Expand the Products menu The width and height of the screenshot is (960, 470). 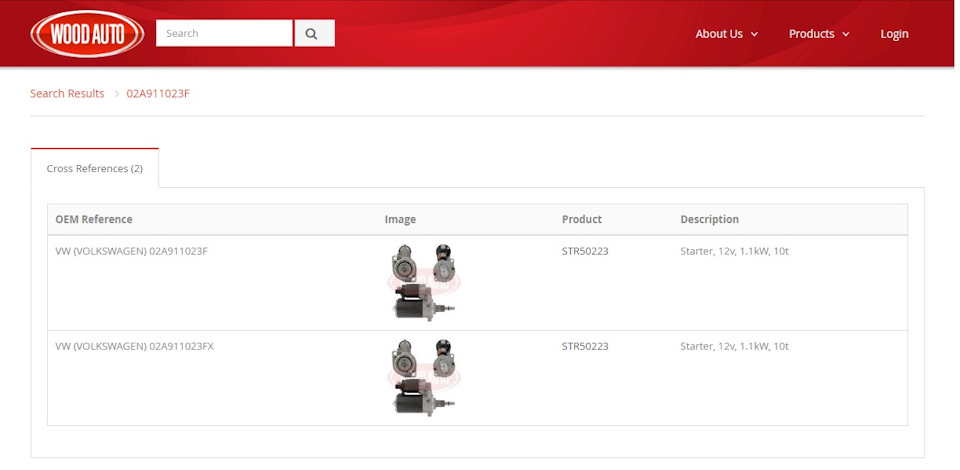click(819, 34)
